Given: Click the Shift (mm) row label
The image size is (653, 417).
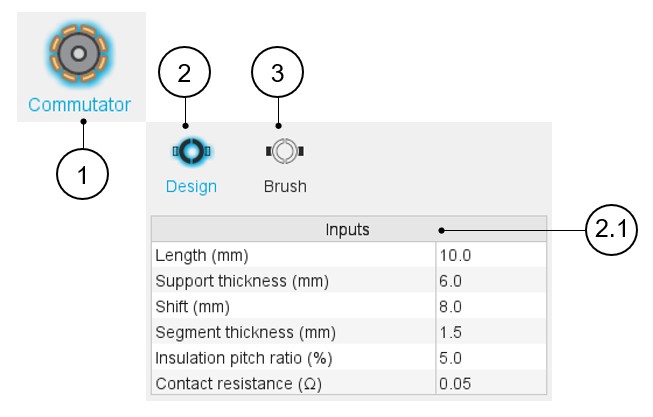Looking at the screenshot, I should tap(195, 306).
